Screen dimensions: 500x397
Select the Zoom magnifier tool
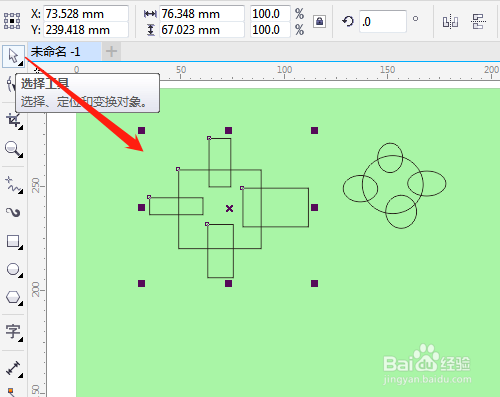click(13, 149)
